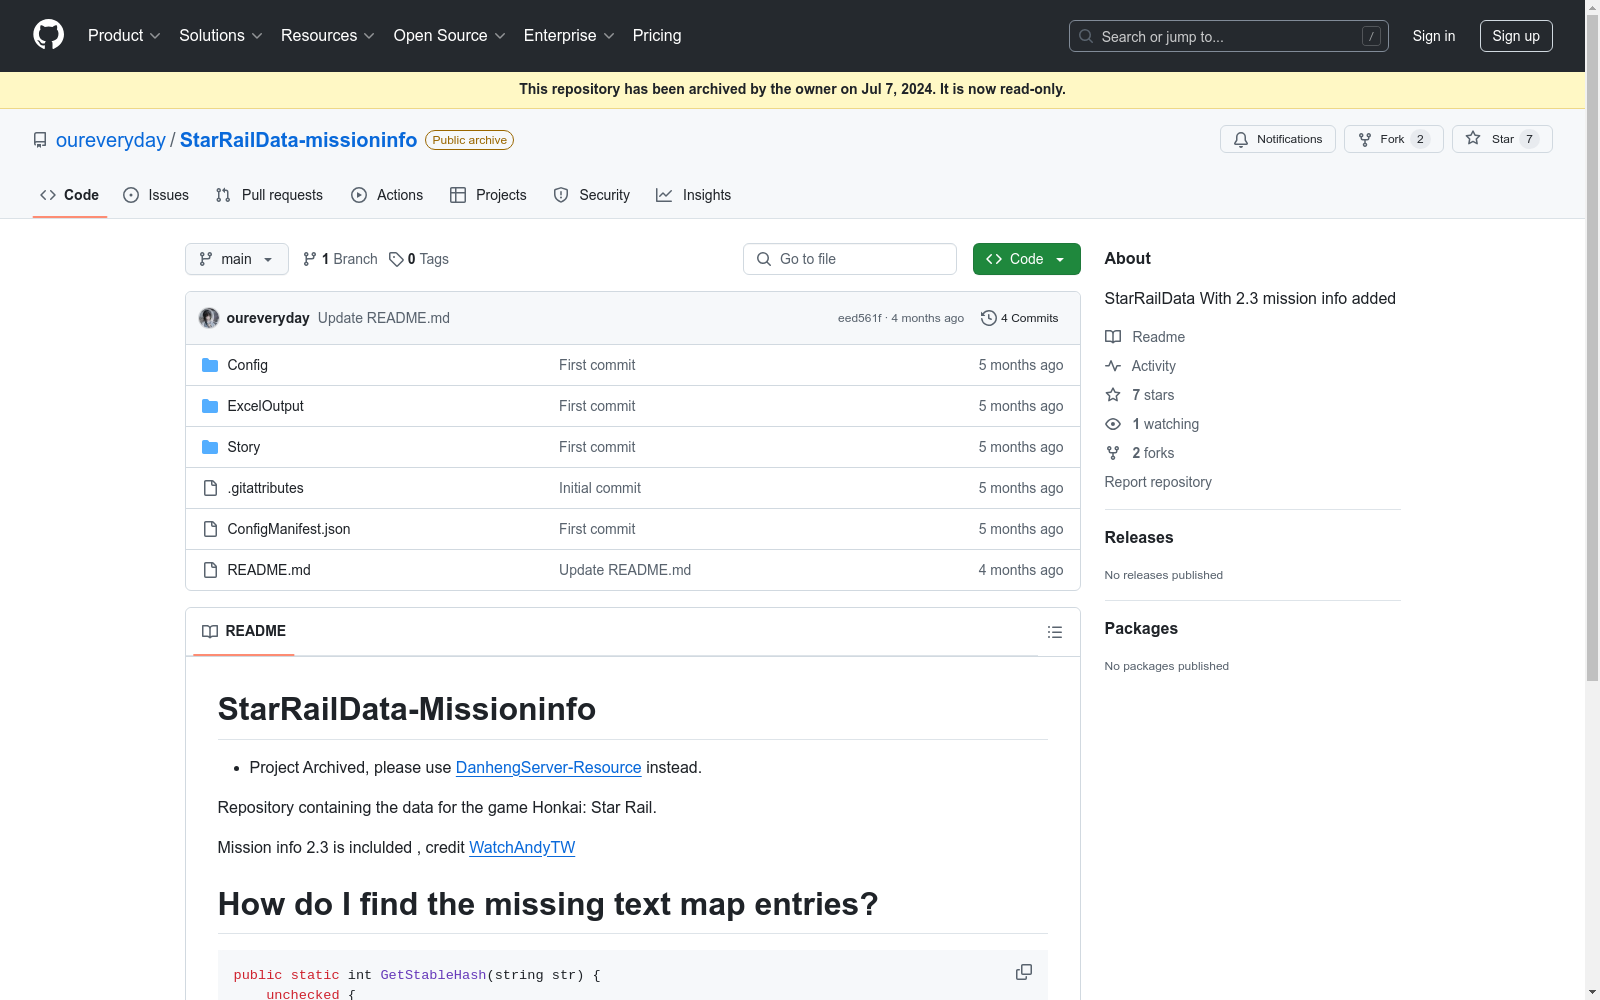
Task: Click the oureveryday avatar in commit row
Action: [209, 318]
